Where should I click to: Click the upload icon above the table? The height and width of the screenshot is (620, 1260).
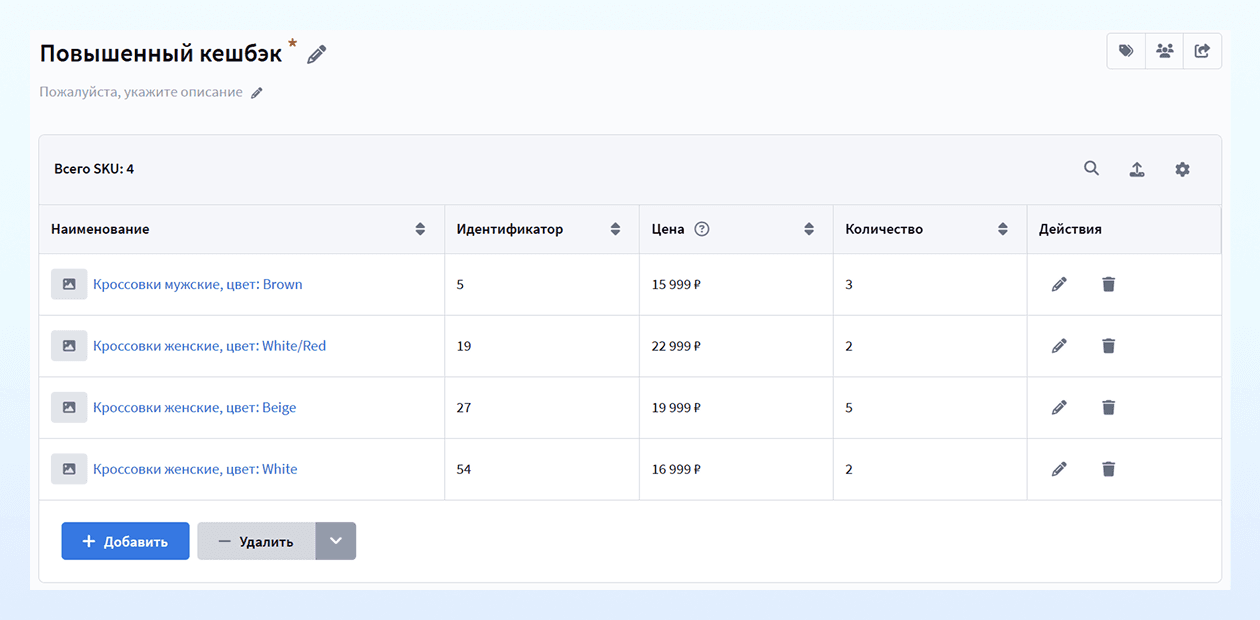coord(1137,169)
